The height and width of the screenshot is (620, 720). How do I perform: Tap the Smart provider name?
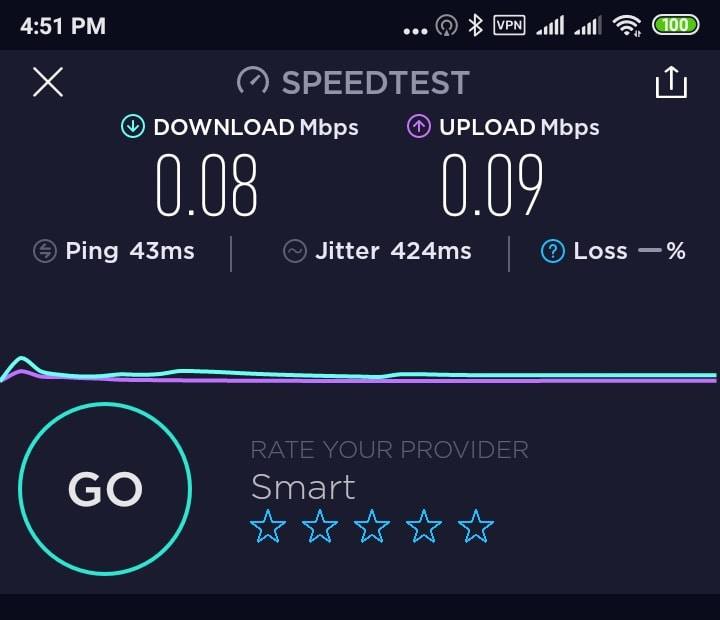(303, 487)
